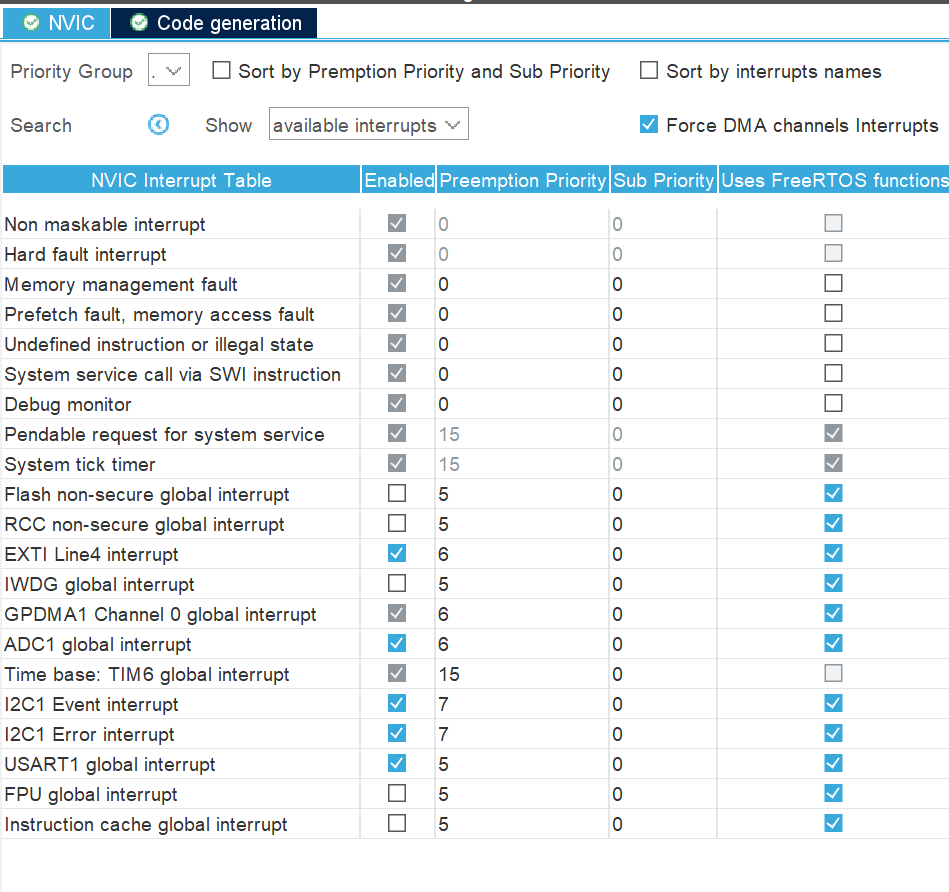Untick FreeRTOS functions for EXTI Line4 interrupt

833,553
